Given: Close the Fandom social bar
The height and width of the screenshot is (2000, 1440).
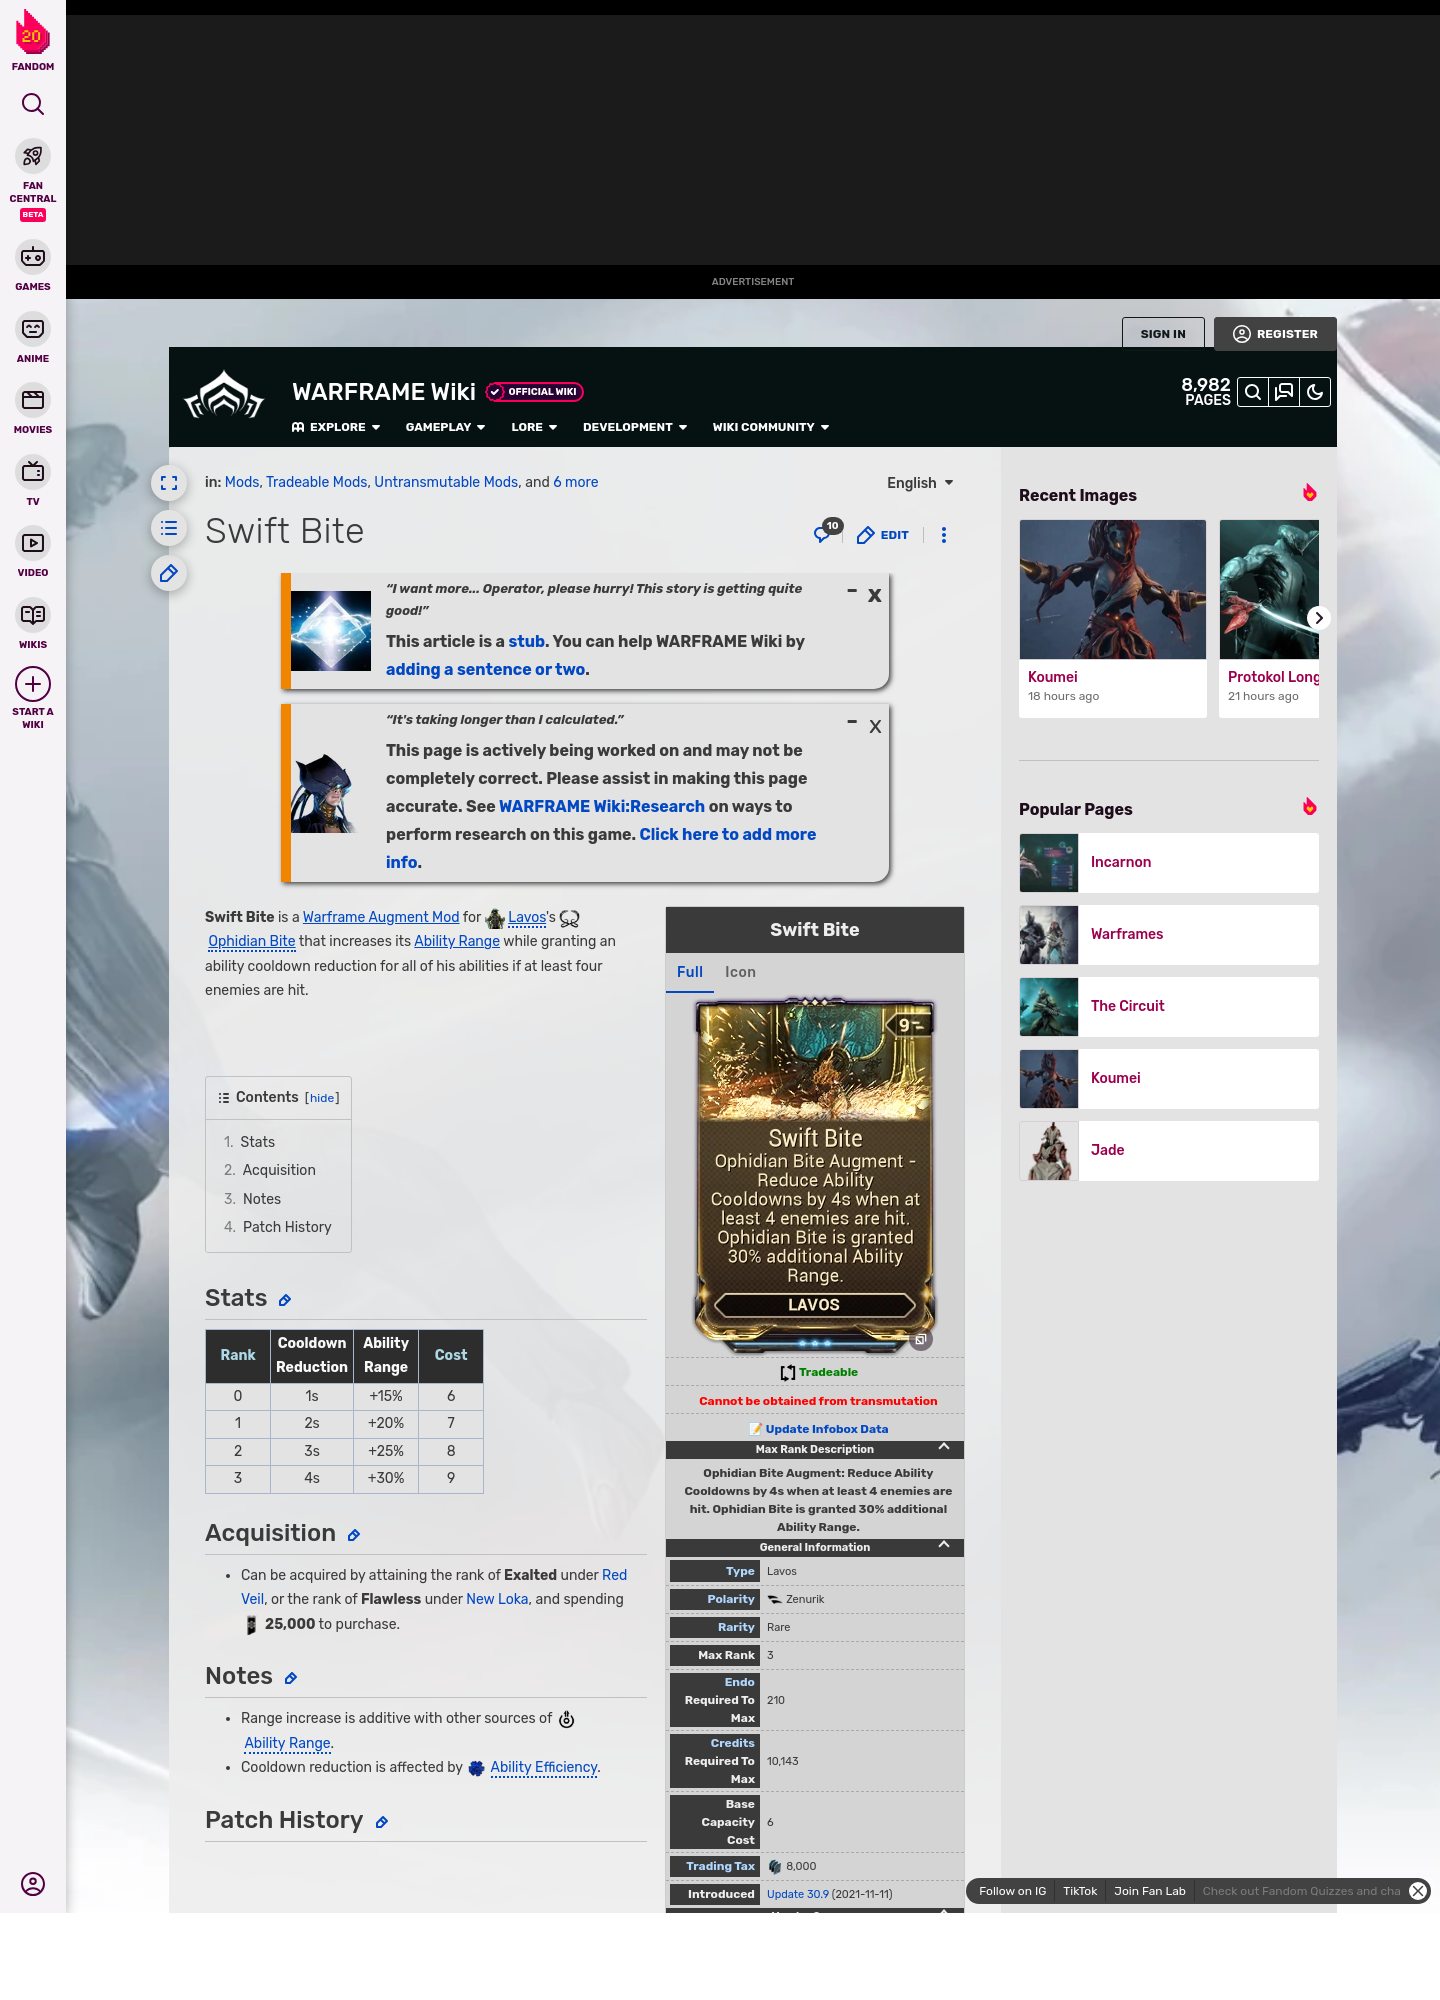Looking at the screenshot, I should pyautogui.click(x=1418, y=1891).
